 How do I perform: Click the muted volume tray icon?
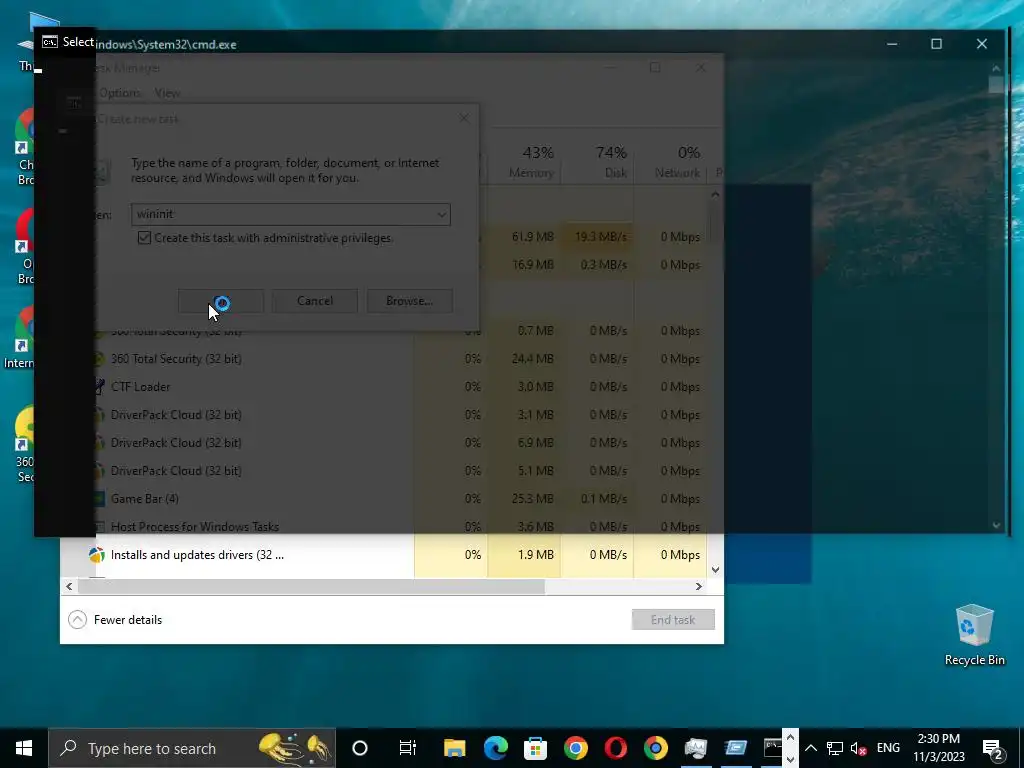[x=859, y=748]
